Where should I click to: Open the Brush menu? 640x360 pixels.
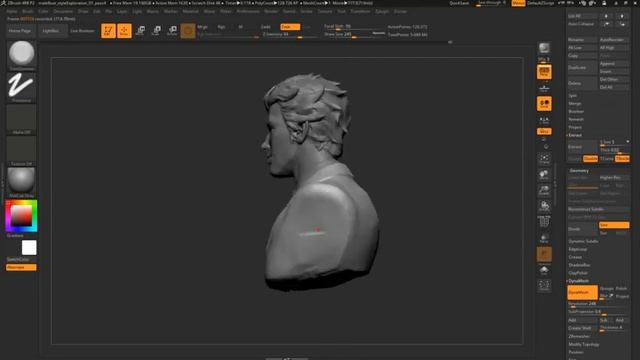tap(28, 11)
